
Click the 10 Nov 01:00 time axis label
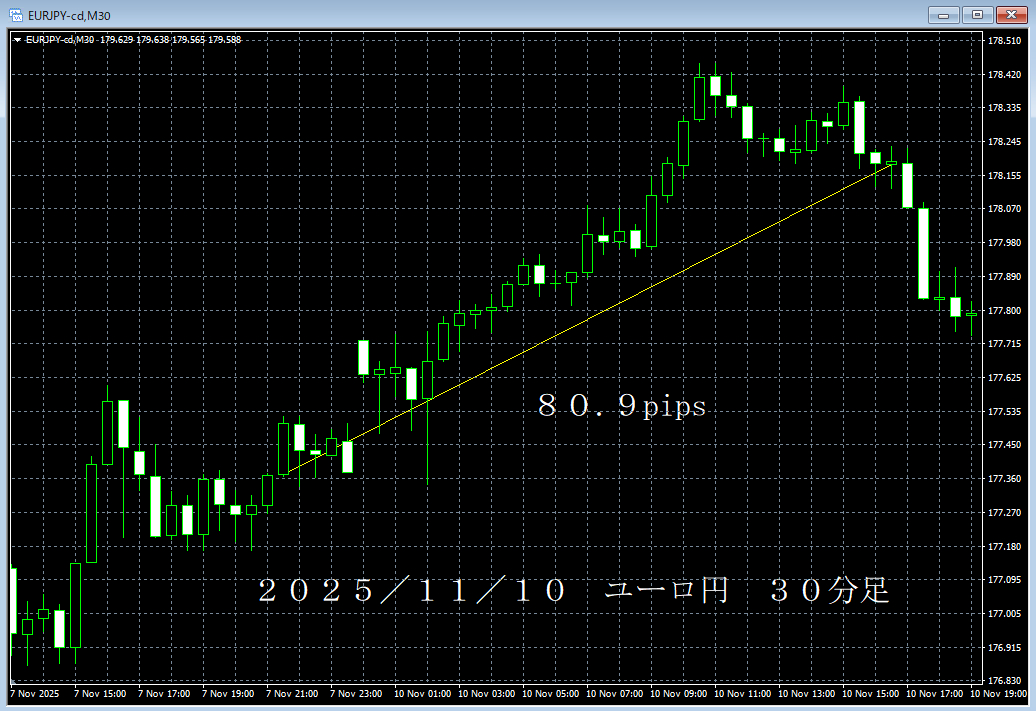pyautogui.click(x=423, y=694)
